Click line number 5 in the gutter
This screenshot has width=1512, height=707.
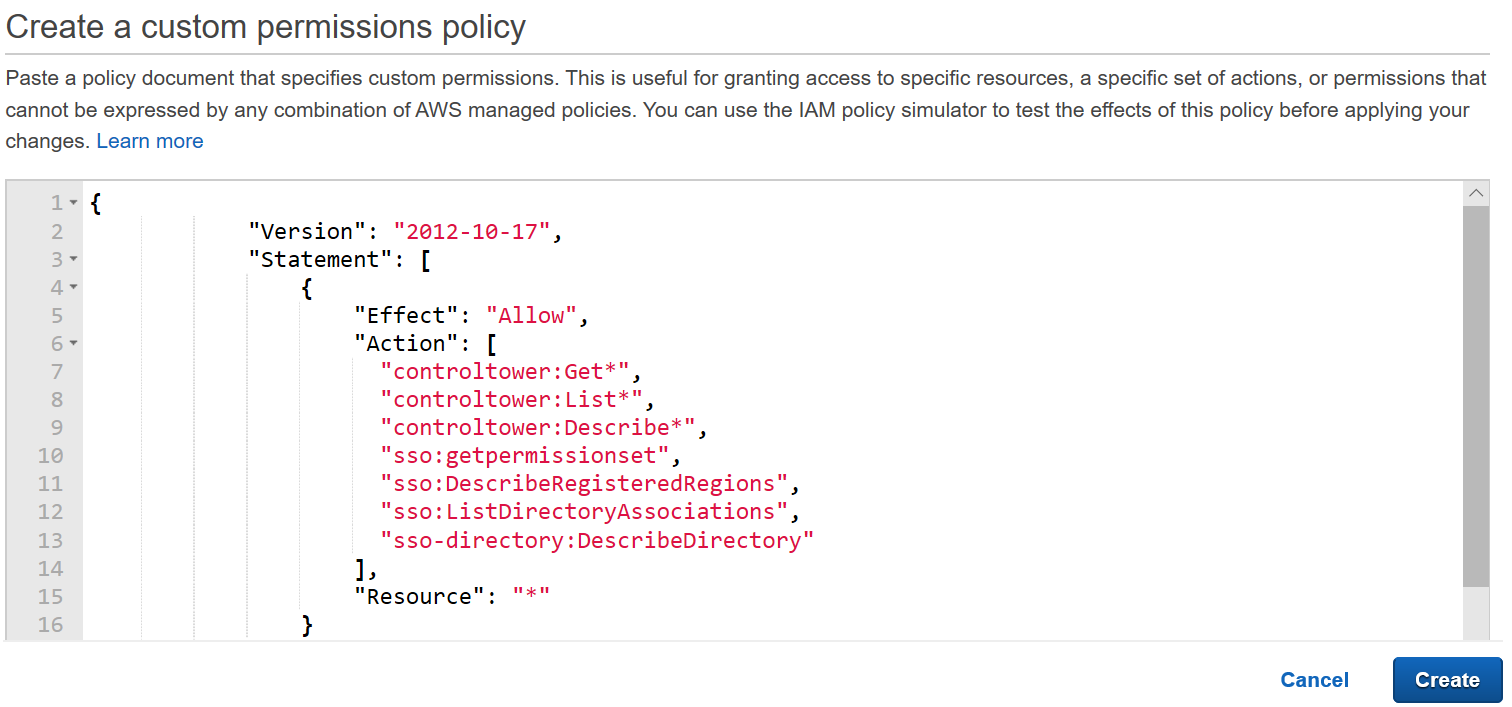click(x=57, y=315)
